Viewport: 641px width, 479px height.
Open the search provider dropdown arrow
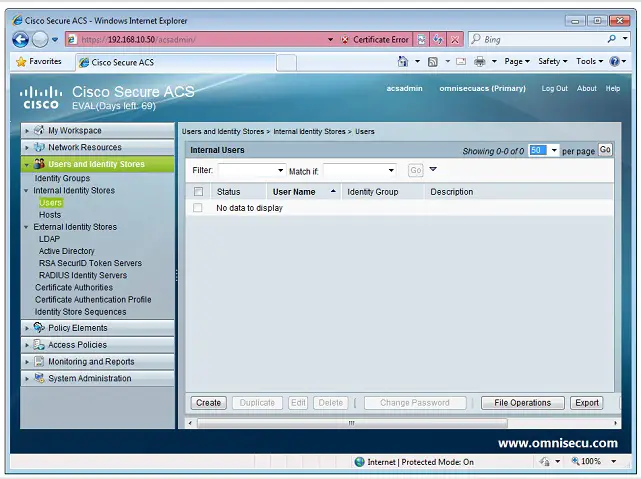tap(625, 39)
